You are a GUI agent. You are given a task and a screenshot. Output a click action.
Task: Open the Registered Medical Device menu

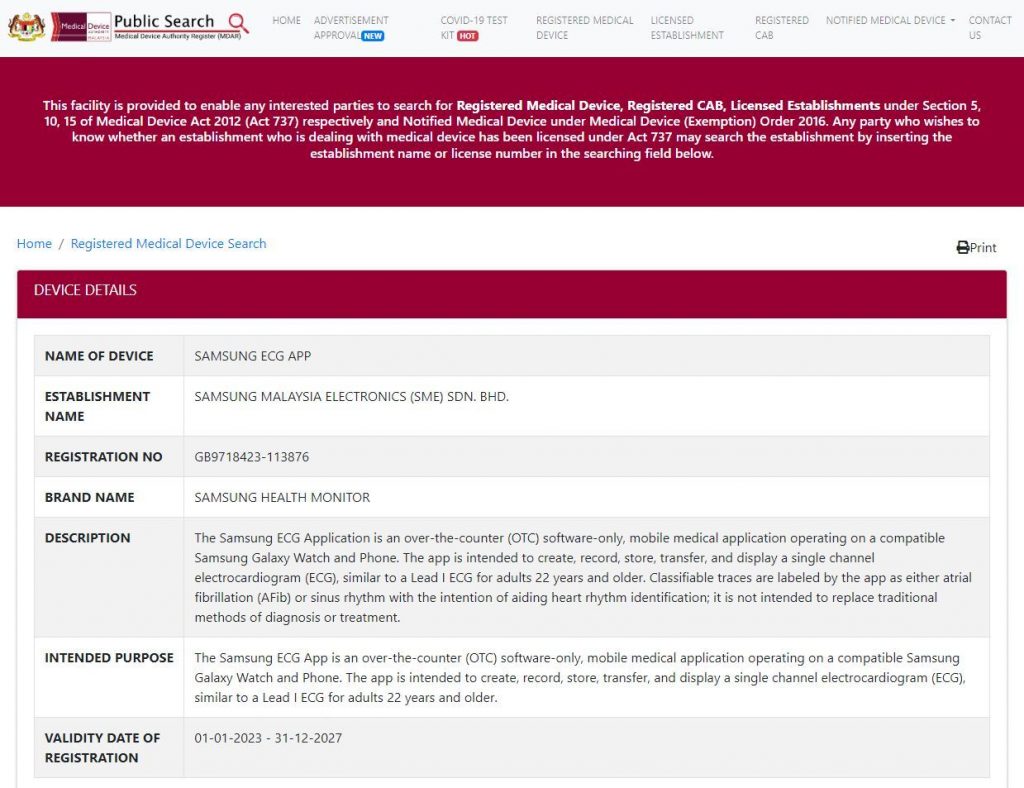pos(584,27)
